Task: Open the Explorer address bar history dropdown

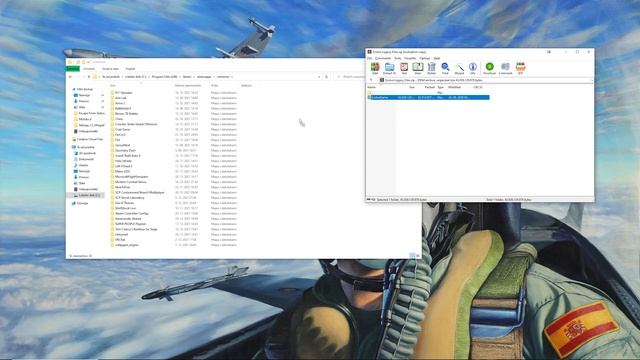Action: coord(319,77)
